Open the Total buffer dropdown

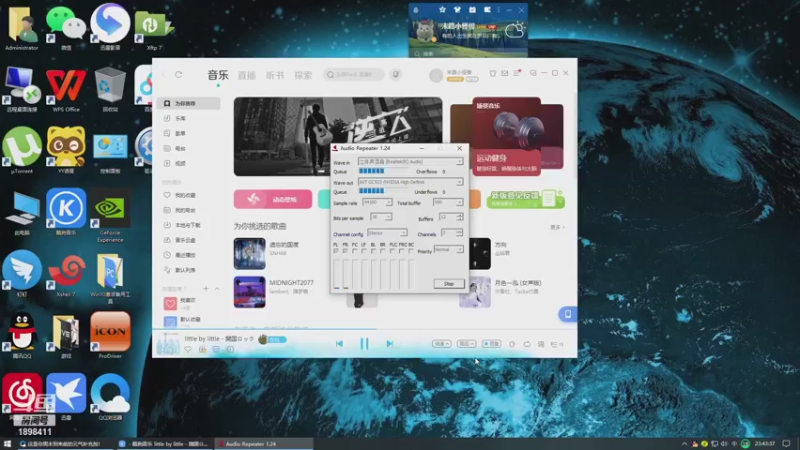click(447, 203)
